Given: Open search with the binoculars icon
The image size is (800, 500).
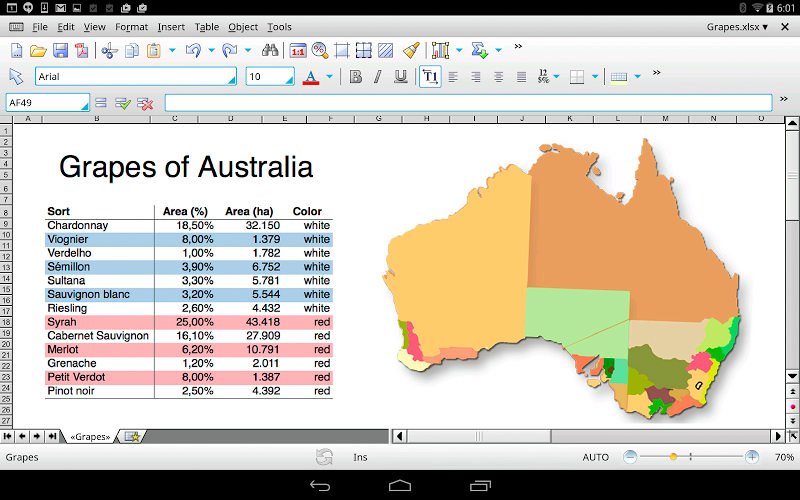Looking at the screenshot, I should pos(270,50).
